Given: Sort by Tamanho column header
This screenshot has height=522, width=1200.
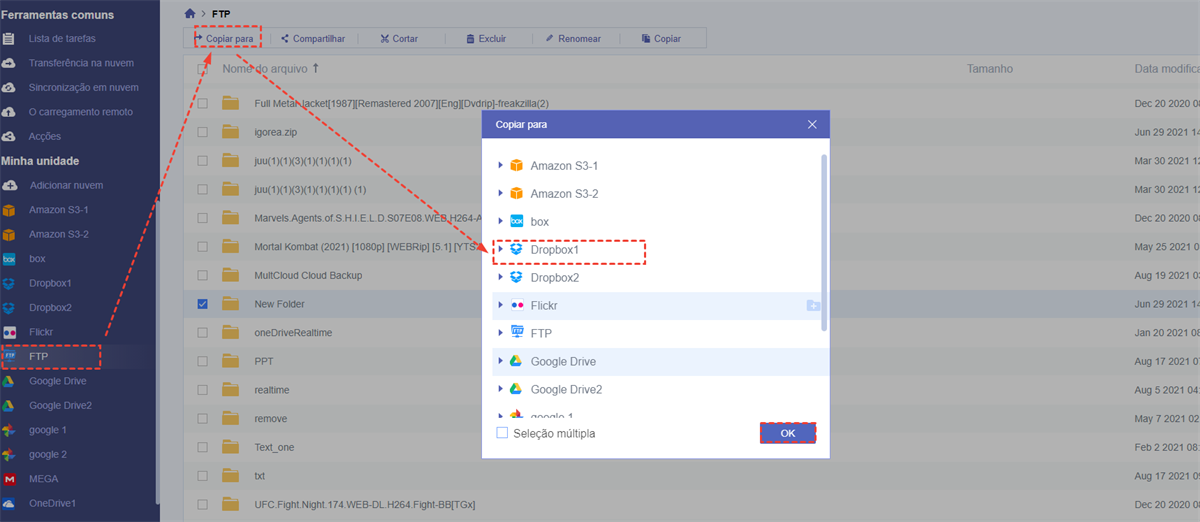Looking at the screenshot, I should (990, 69).
